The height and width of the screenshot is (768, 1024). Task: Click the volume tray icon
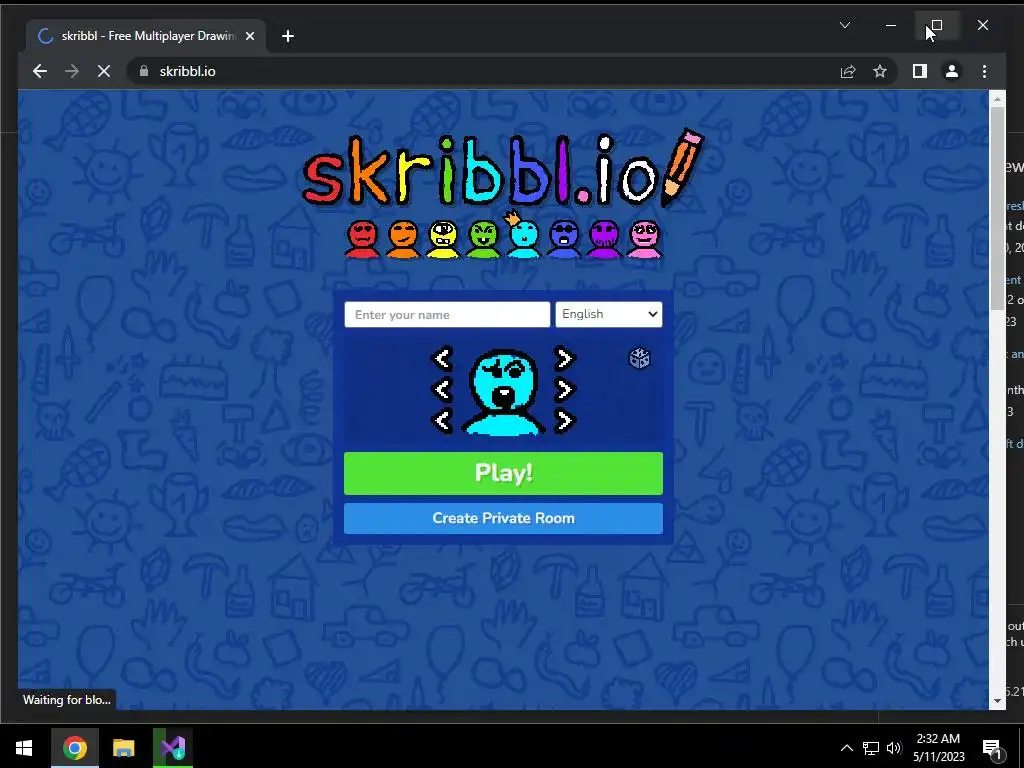[x=894, y=748]
